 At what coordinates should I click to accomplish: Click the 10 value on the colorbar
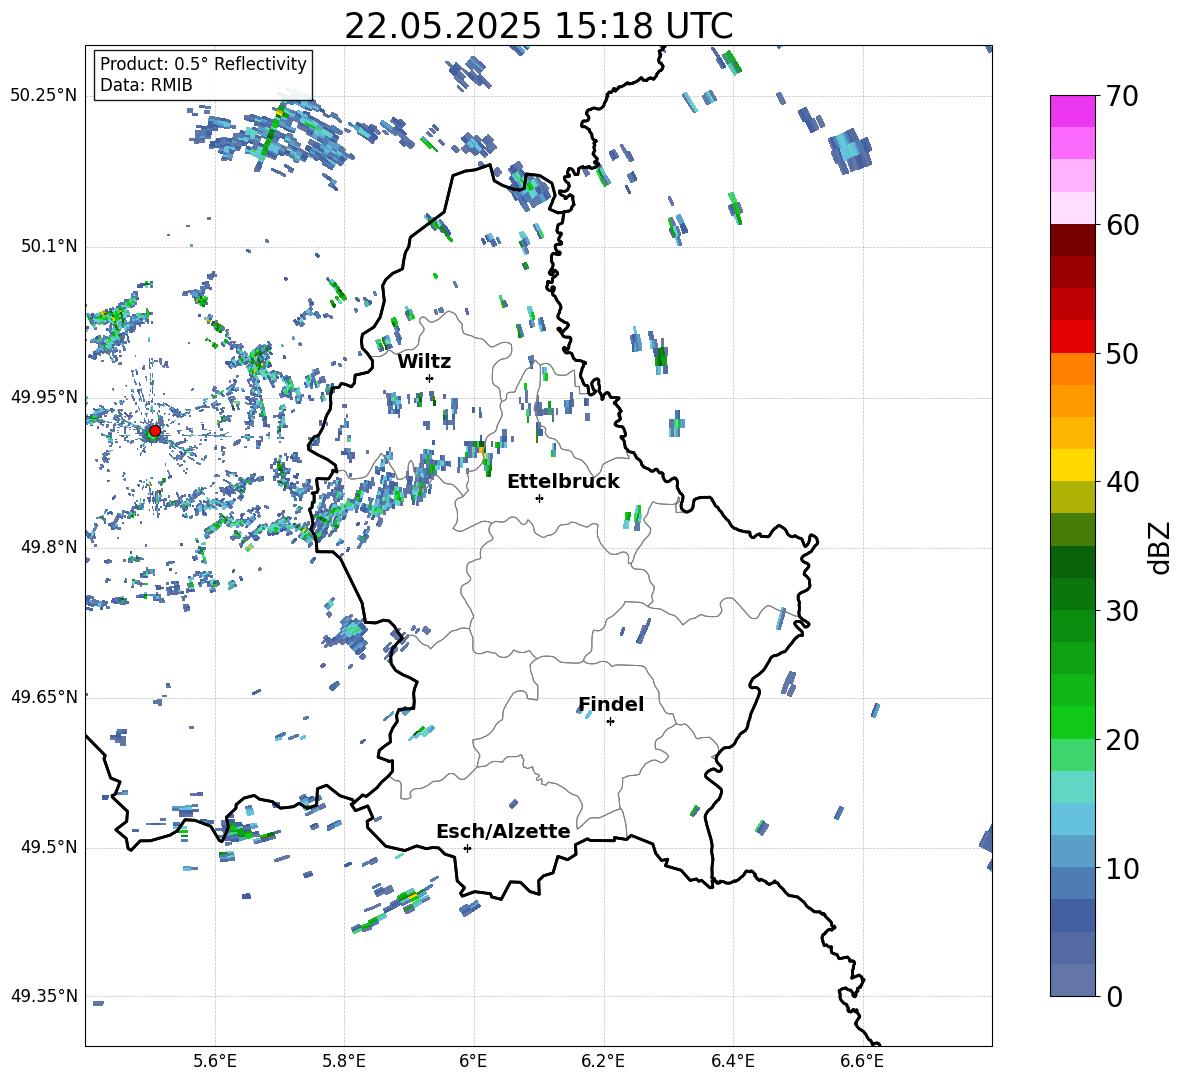pos(1122,868)
